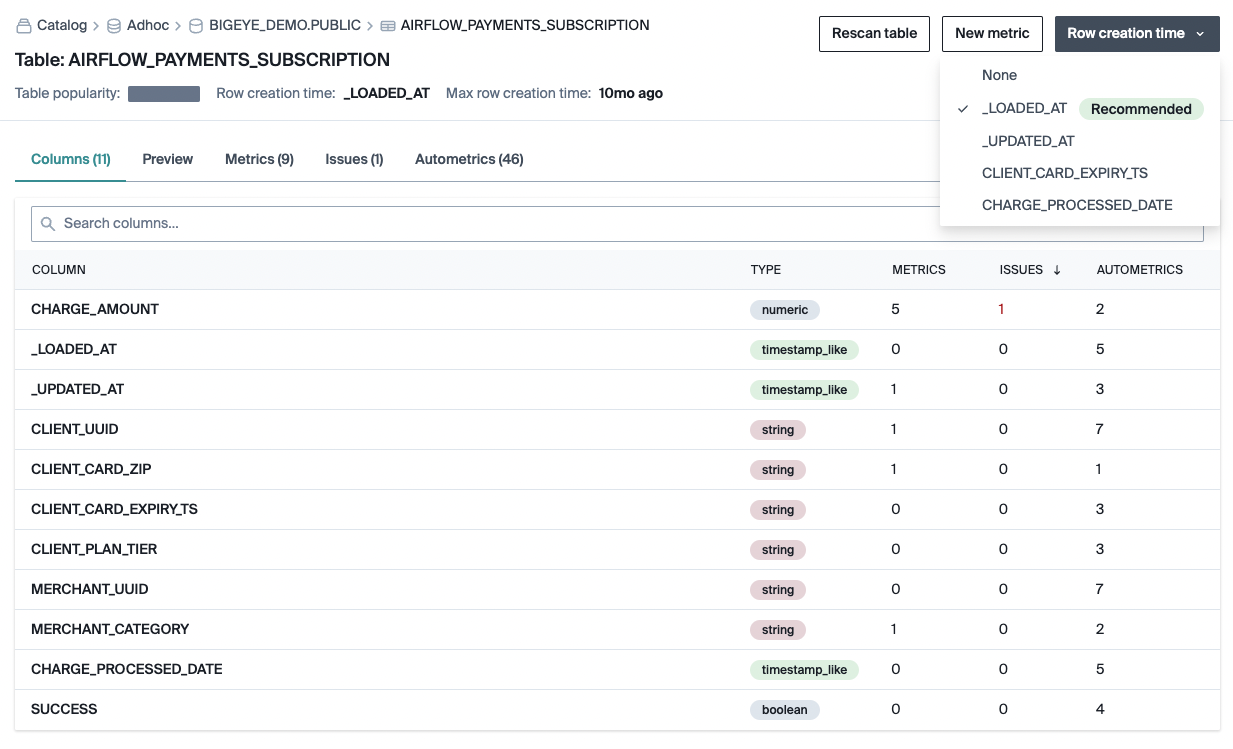Click the Catalog icon in breadcrumb
The width and height of the screenshot is (1233, 749).
pos(24,26)
